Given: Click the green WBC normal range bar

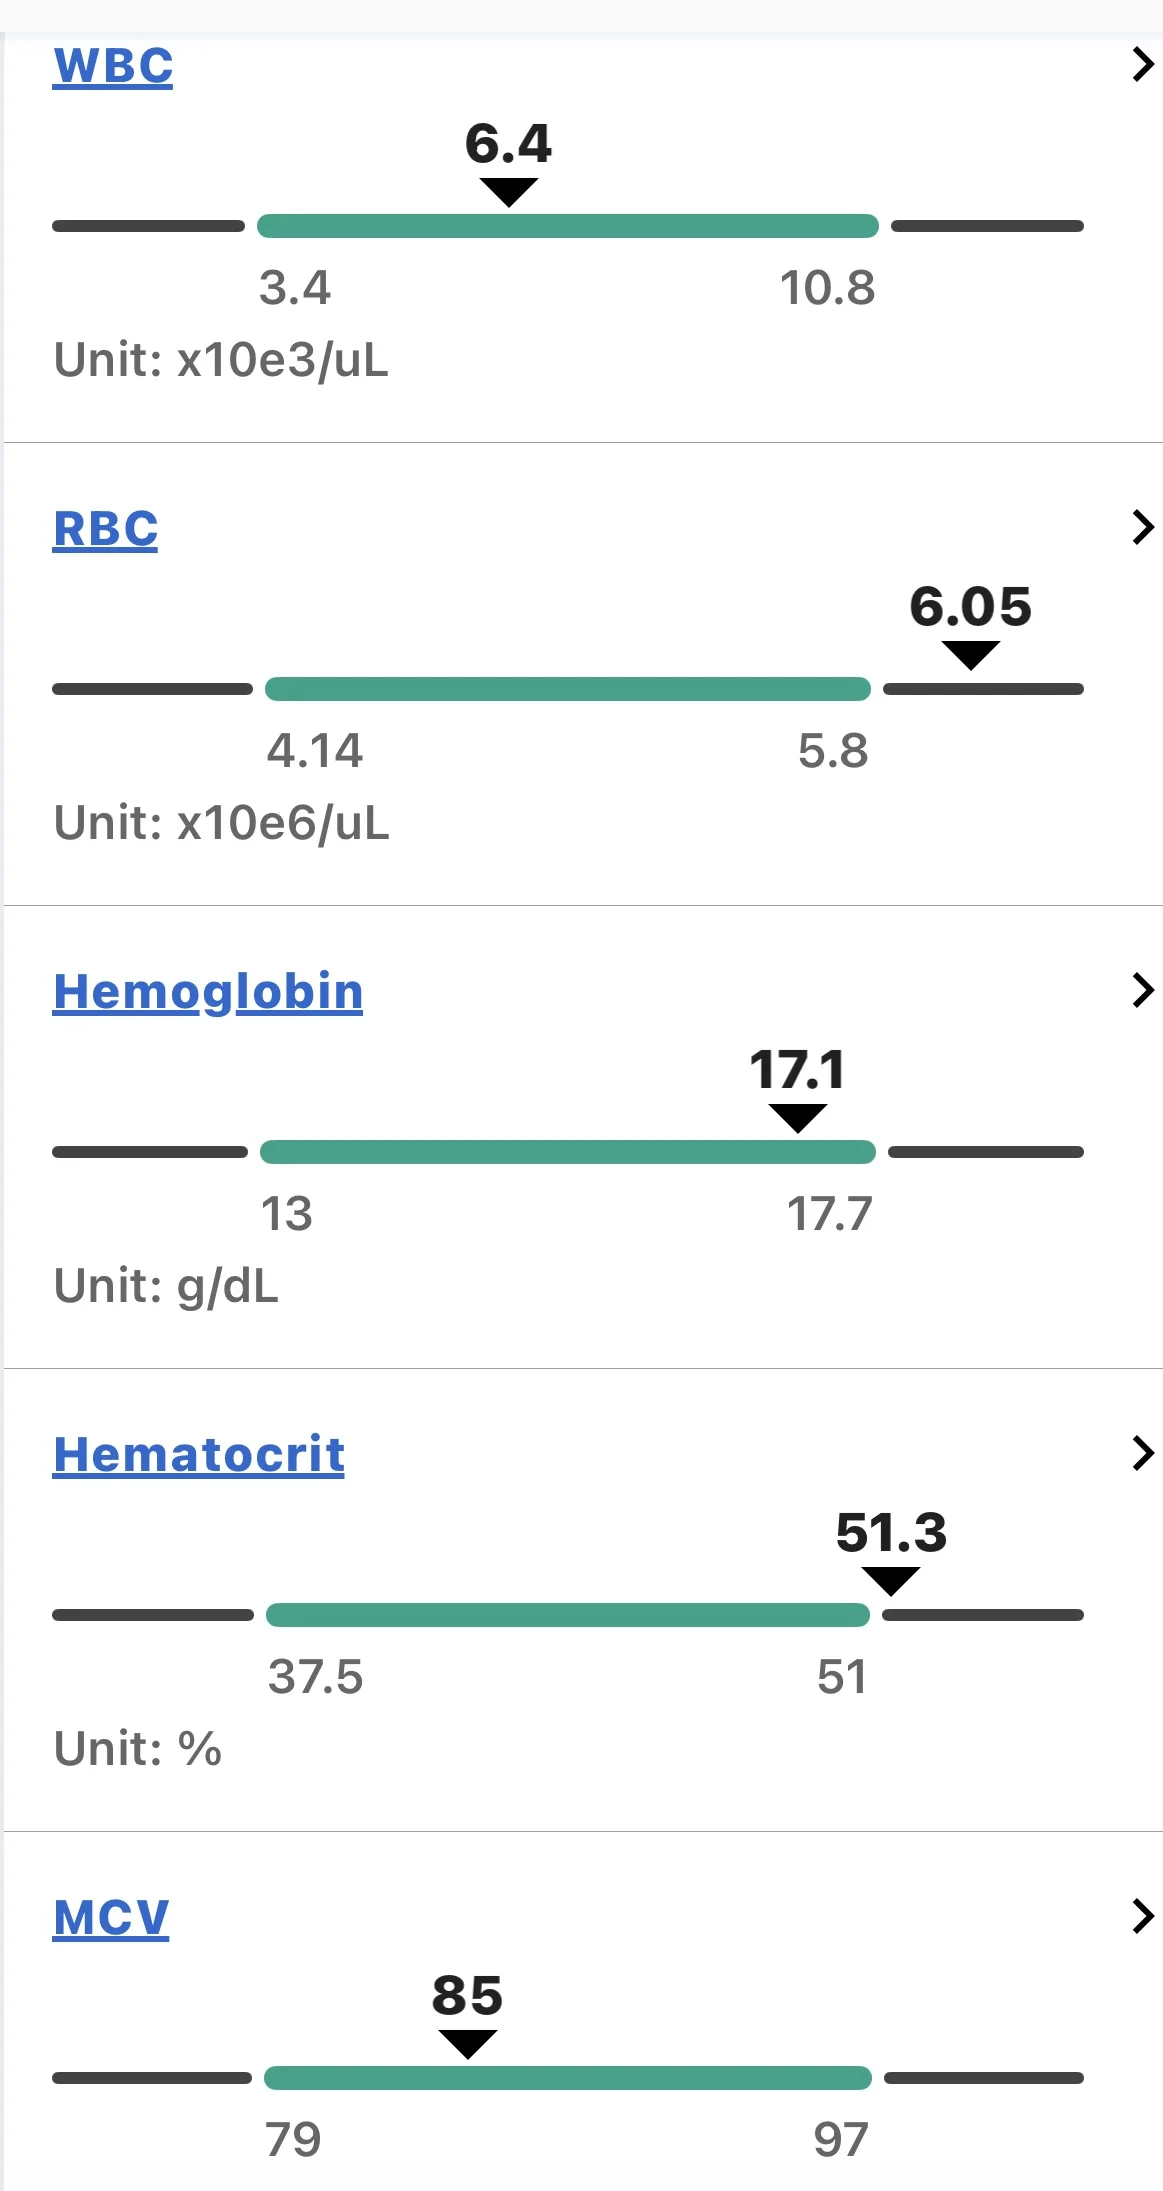Looking at the screenshot, I should click(568, 226).
